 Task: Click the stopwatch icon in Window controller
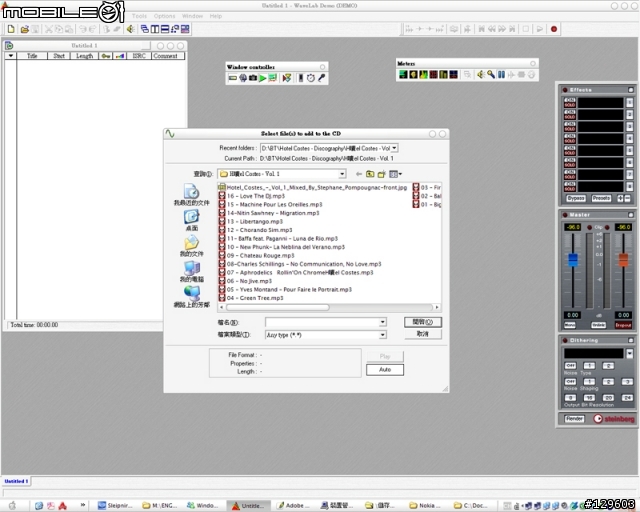coord(311,78)
